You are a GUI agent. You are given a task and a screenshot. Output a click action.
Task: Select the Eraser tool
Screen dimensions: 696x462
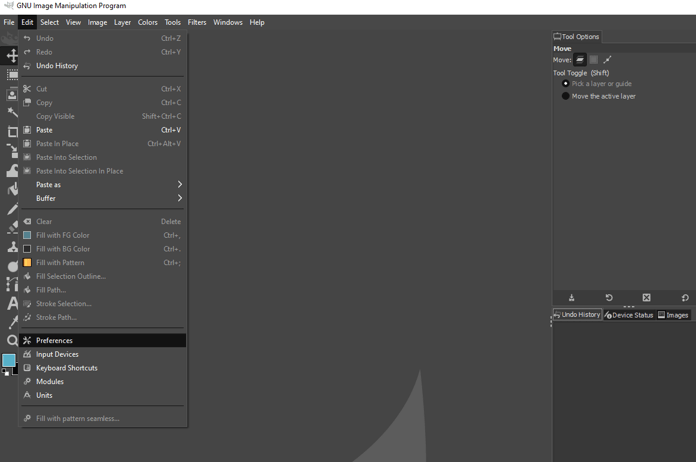[x=12, y=228]
